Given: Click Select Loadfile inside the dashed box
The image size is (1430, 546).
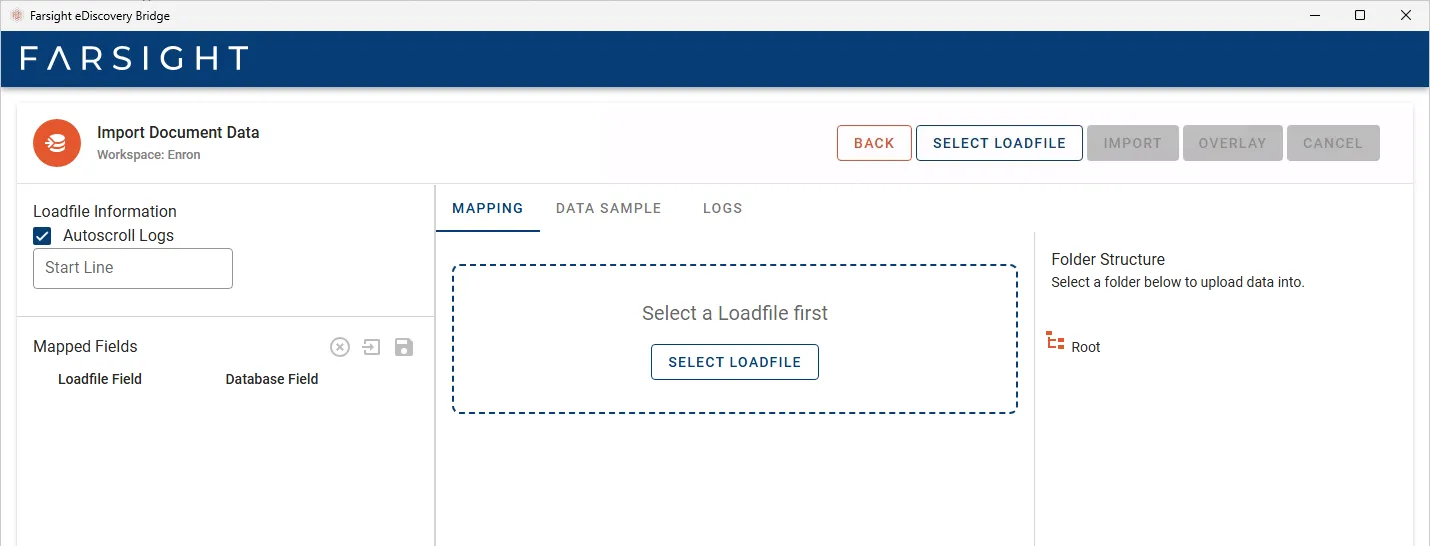Looking at the screenshot, I should (x=734, y=362).
